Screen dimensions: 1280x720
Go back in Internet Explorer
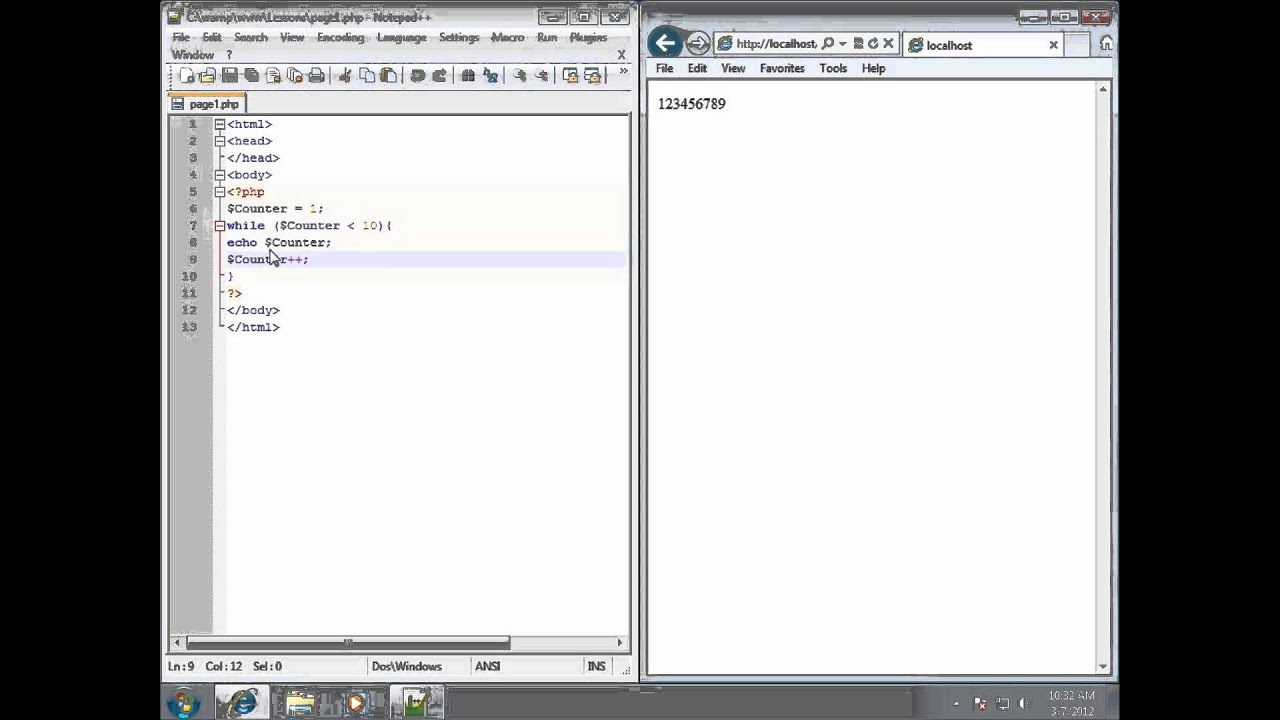665,43
